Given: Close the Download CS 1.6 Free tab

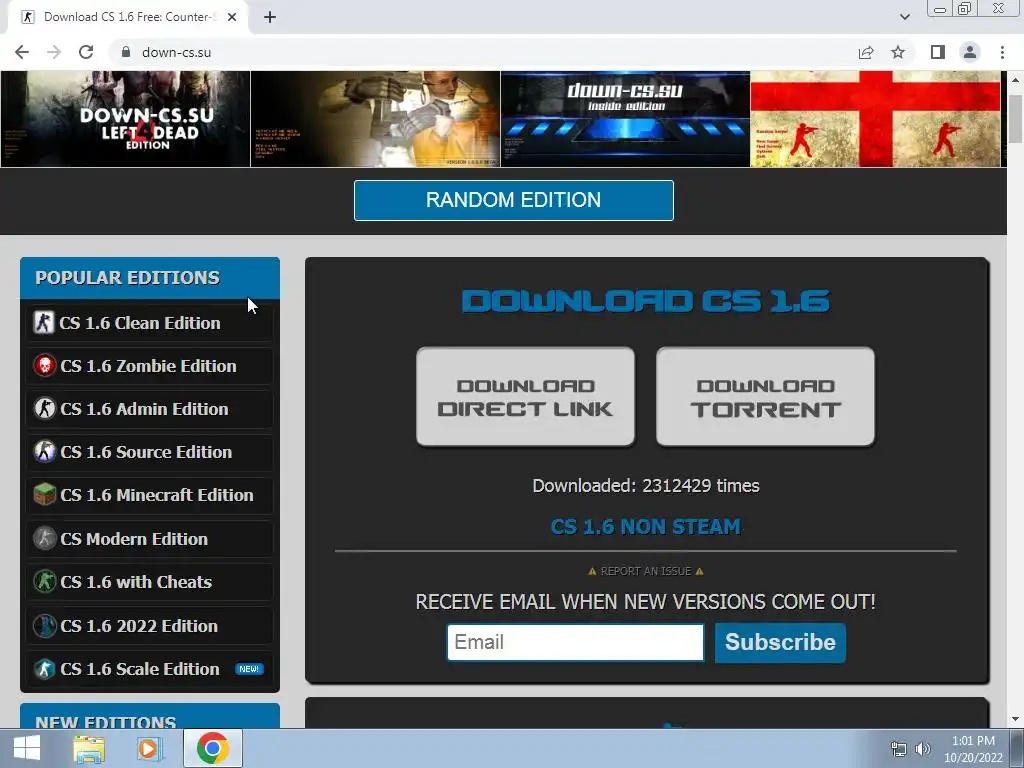Looking at the screenshot, I should (x=232, y=17).
